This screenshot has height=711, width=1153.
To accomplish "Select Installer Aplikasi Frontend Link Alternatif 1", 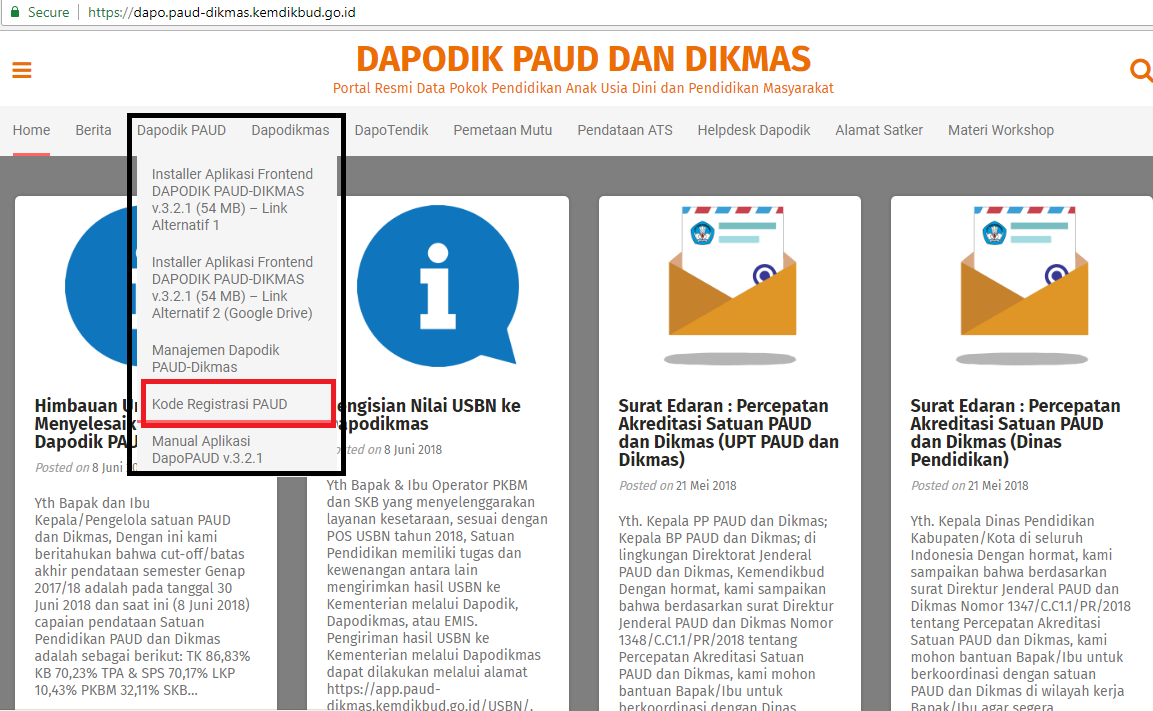I will 232,199.
